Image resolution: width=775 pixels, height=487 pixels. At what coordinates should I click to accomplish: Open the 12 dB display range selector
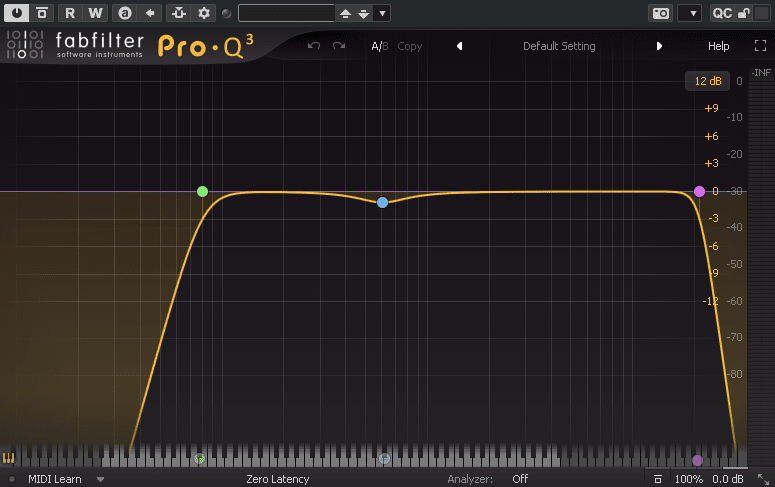707,81
